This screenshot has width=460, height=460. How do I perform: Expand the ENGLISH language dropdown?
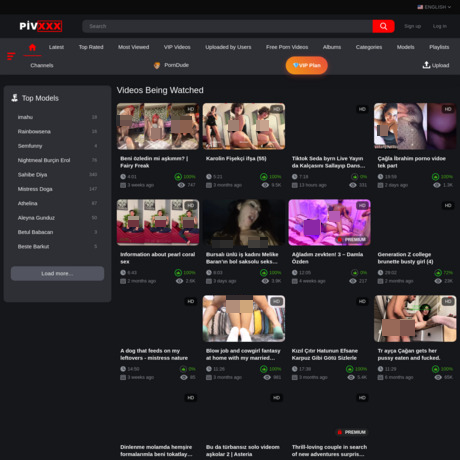click(x=434, y=7)
